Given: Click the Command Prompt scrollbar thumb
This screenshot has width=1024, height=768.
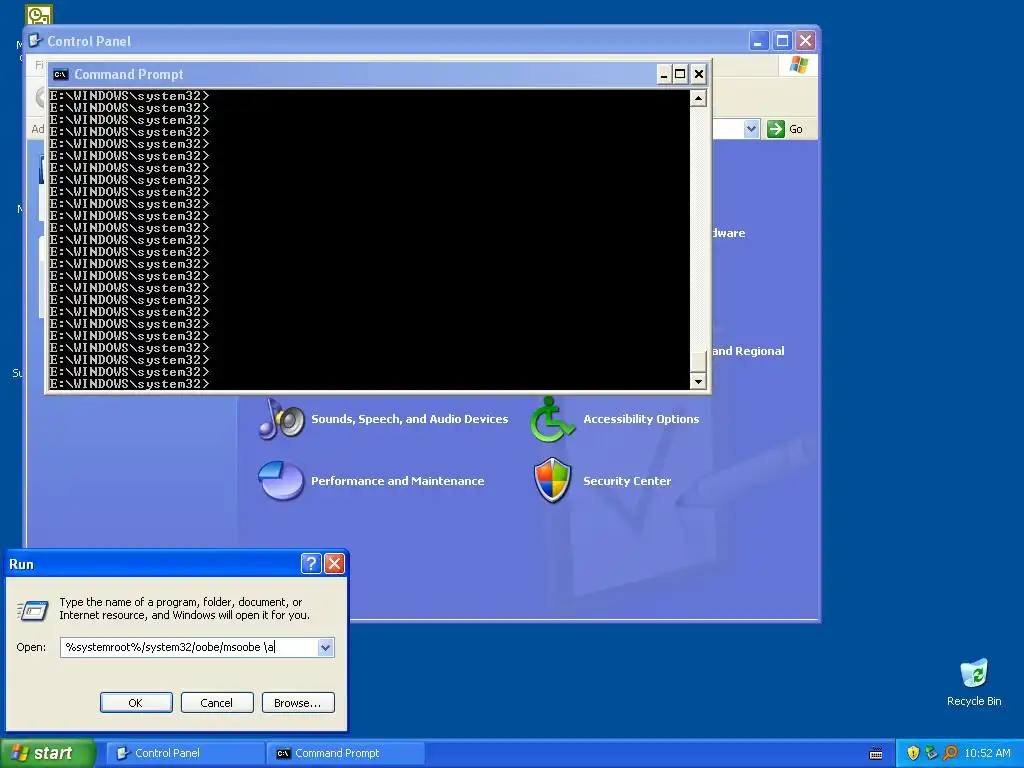Looking at the screenshot, I should [698, 362].
